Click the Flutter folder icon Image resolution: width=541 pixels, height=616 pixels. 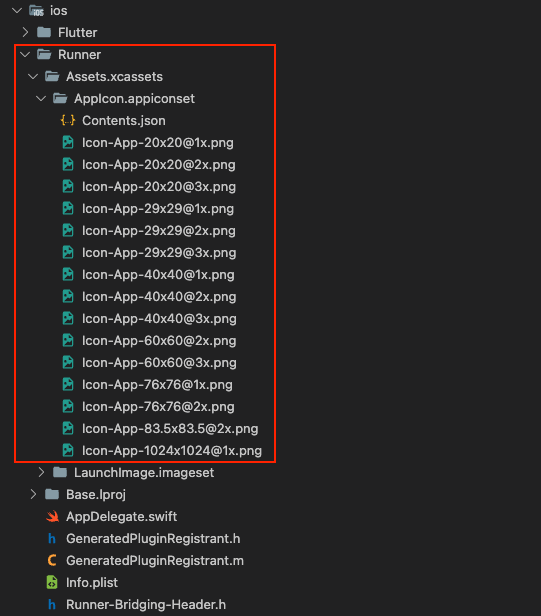(44, 32)
